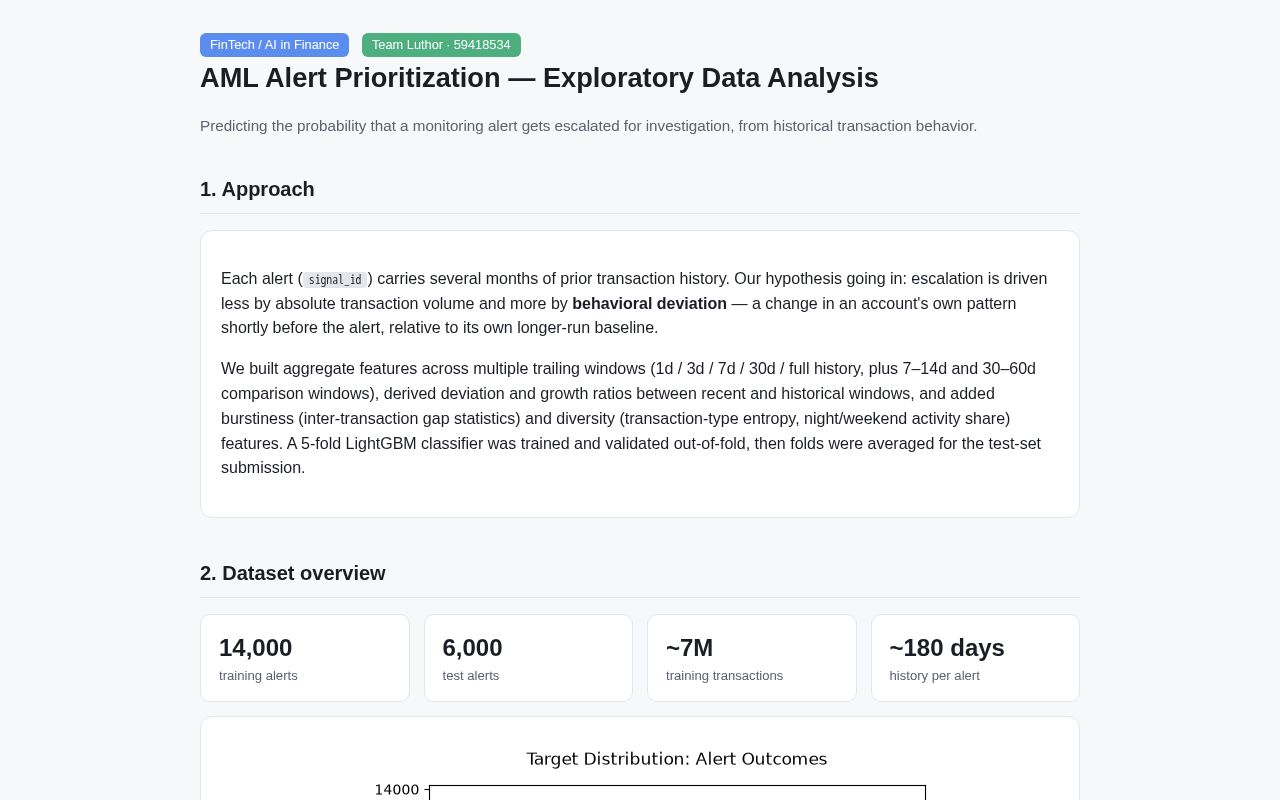Click the subtitle starting with 'Predicting the probability'

coord(588,126)
